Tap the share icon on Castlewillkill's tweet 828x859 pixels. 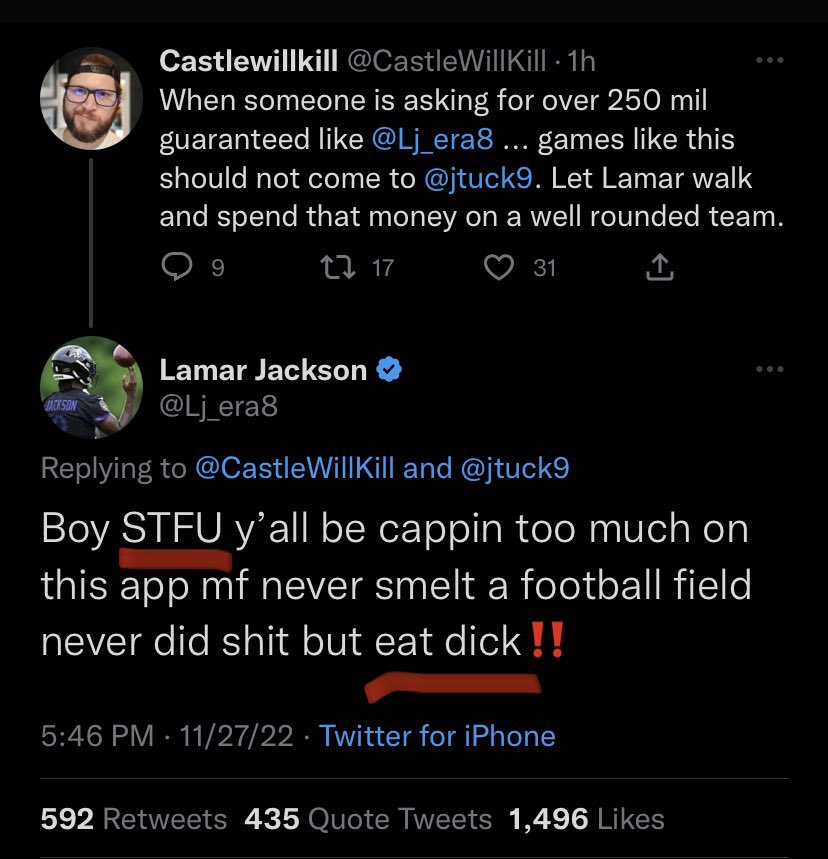[x=660, y=267]
